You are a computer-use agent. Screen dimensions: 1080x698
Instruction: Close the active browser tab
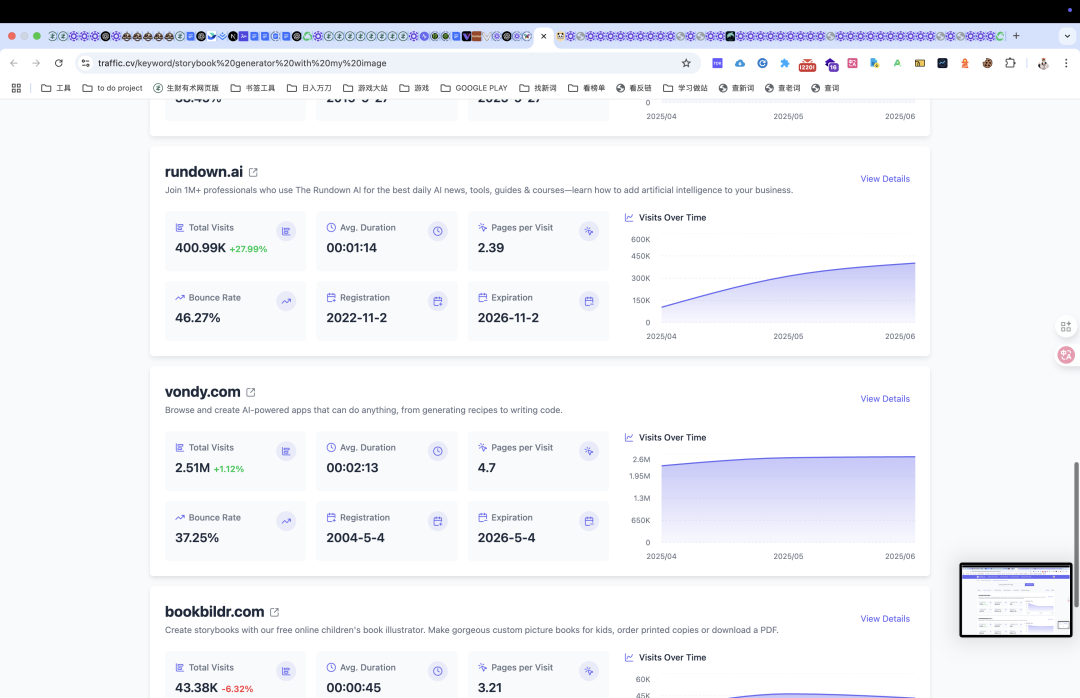tap(543, 36)
